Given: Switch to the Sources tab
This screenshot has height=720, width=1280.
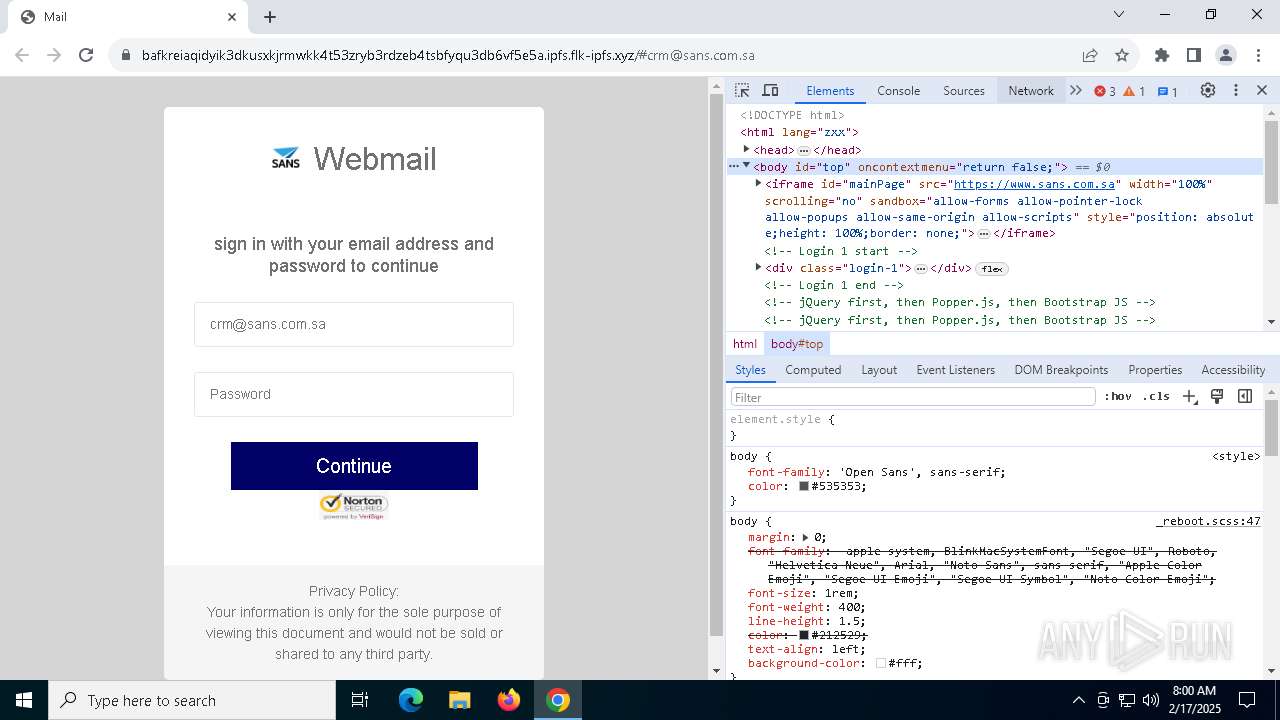Looking at the screenshot, I should click(x=964, y=90).
